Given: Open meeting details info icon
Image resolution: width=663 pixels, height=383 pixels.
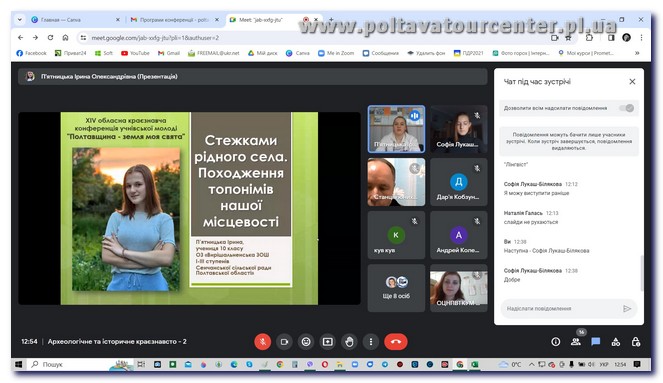Looking at the screenshot, I should click(556, 342).
